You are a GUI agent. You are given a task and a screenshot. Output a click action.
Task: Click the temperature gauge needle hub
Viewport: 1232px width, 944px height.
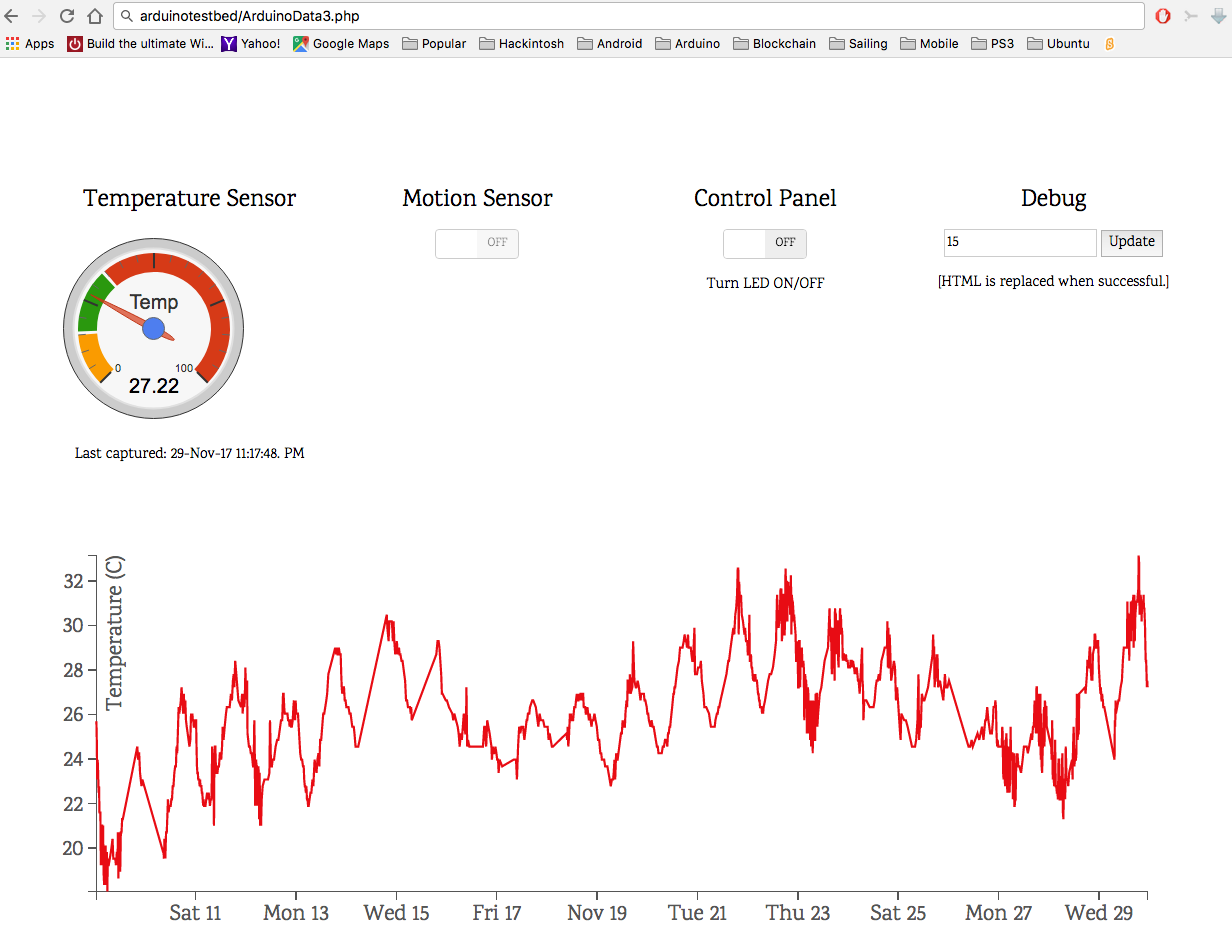tap(153, 328)
